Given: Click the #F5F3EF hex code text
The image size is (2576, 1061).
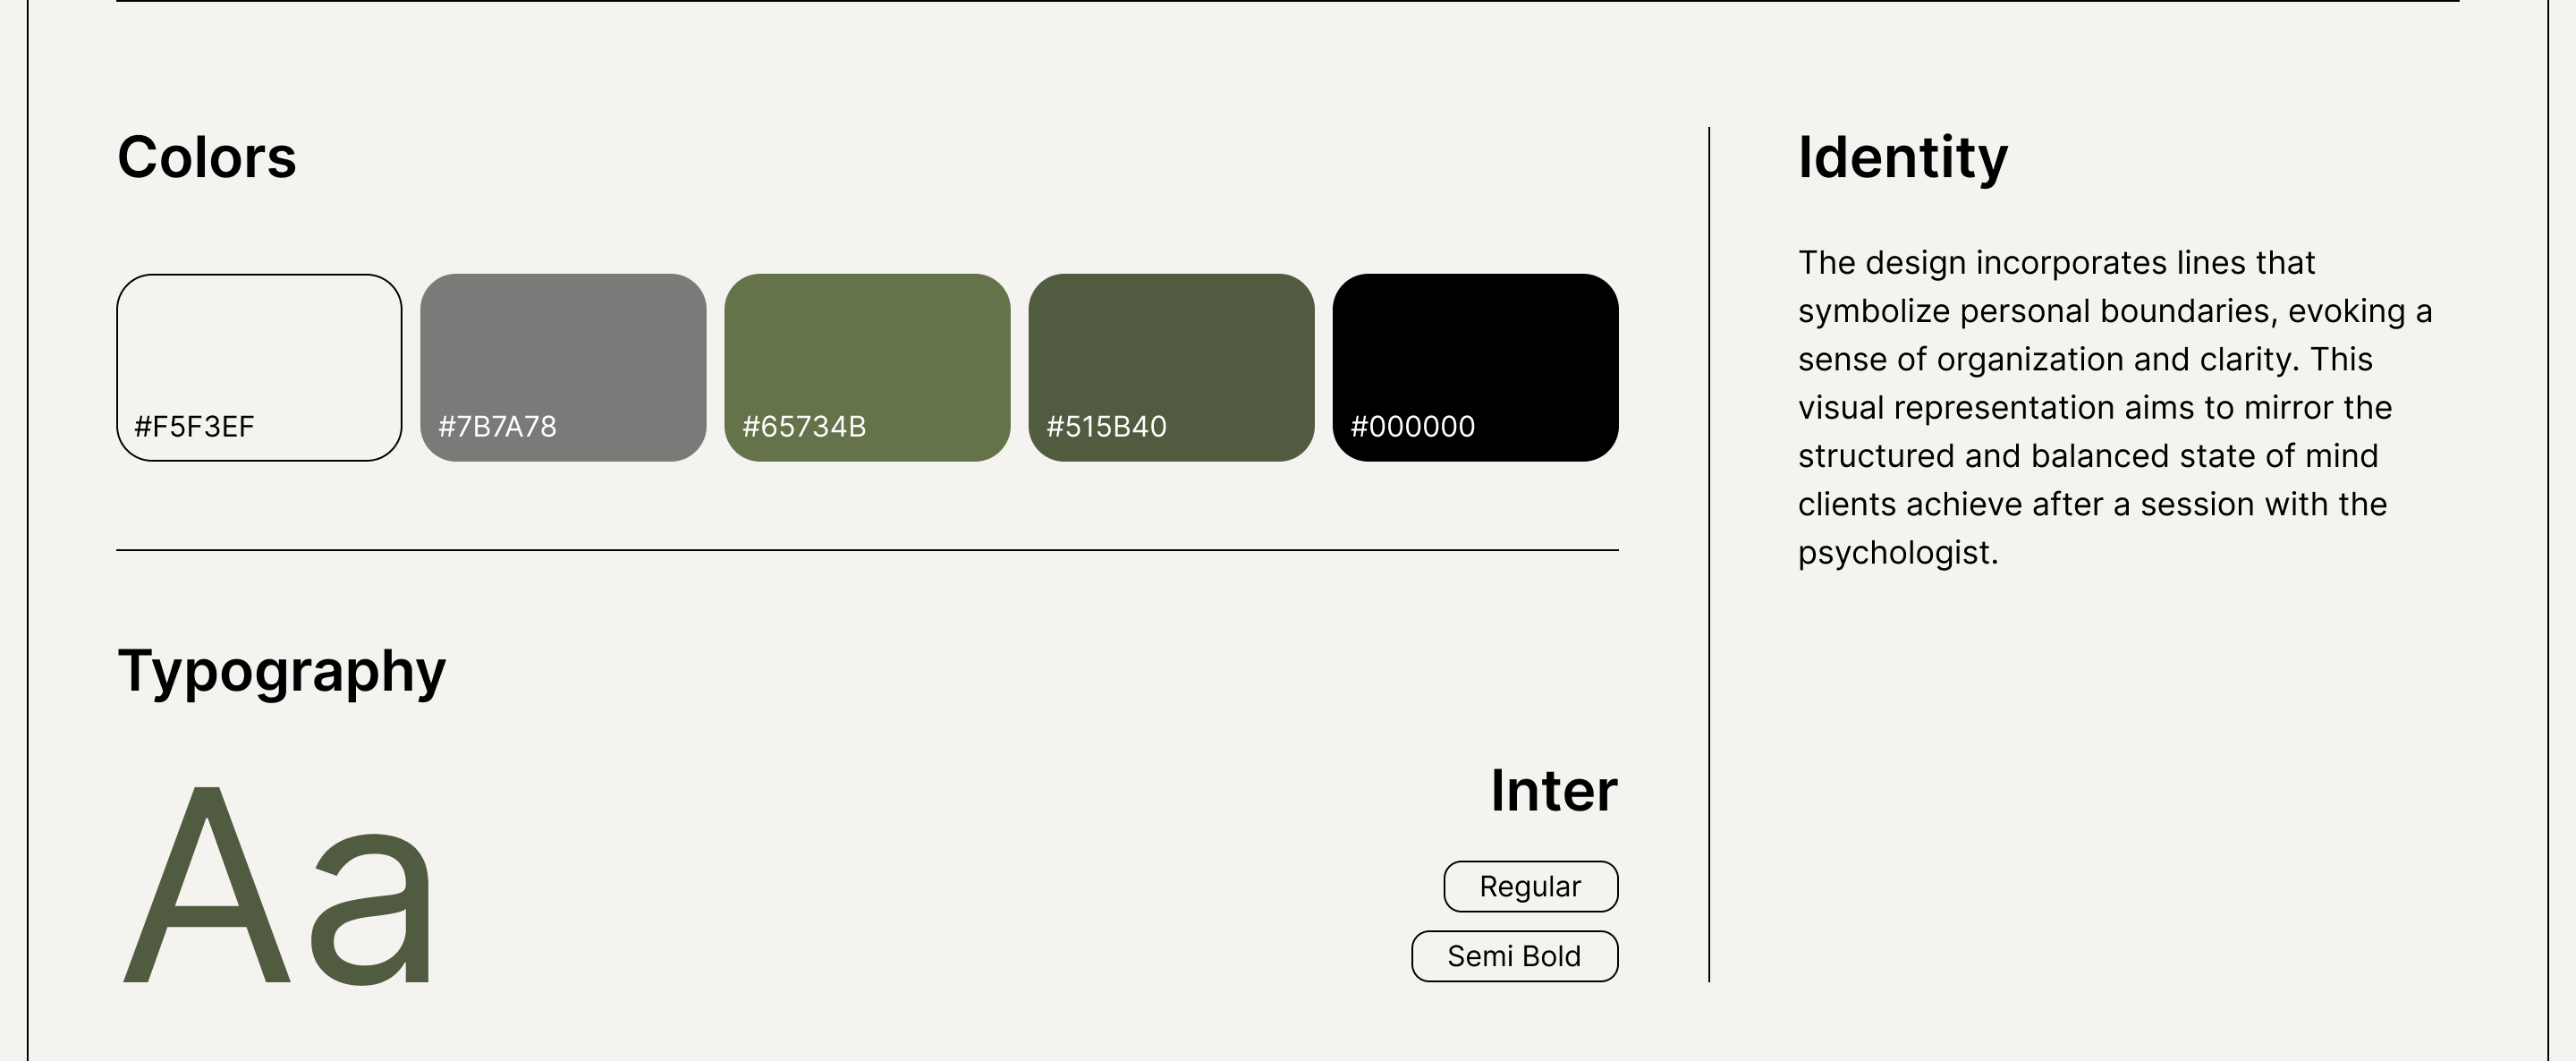Looking at the screenshot, I should pos(194,427).
